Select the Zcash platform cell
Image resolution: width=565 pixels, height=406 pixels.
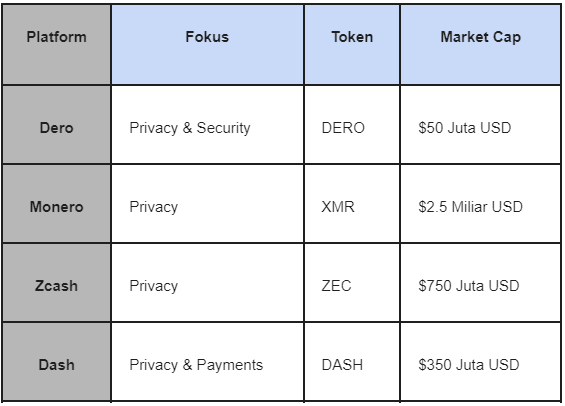coord(57,283)
